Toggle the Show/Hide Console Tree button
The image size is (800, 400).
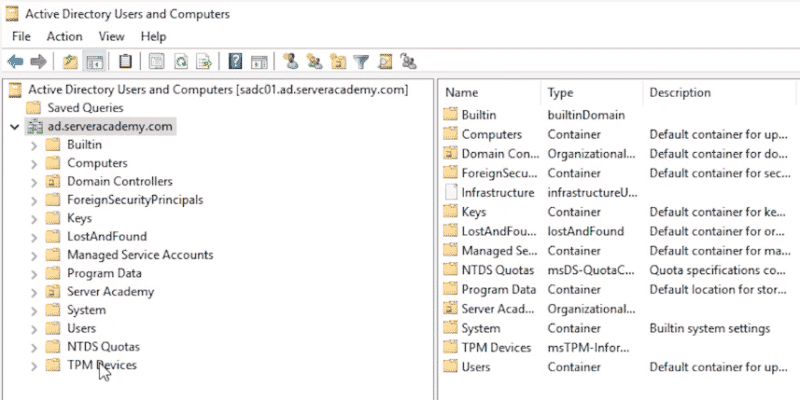tap(96, 62)
